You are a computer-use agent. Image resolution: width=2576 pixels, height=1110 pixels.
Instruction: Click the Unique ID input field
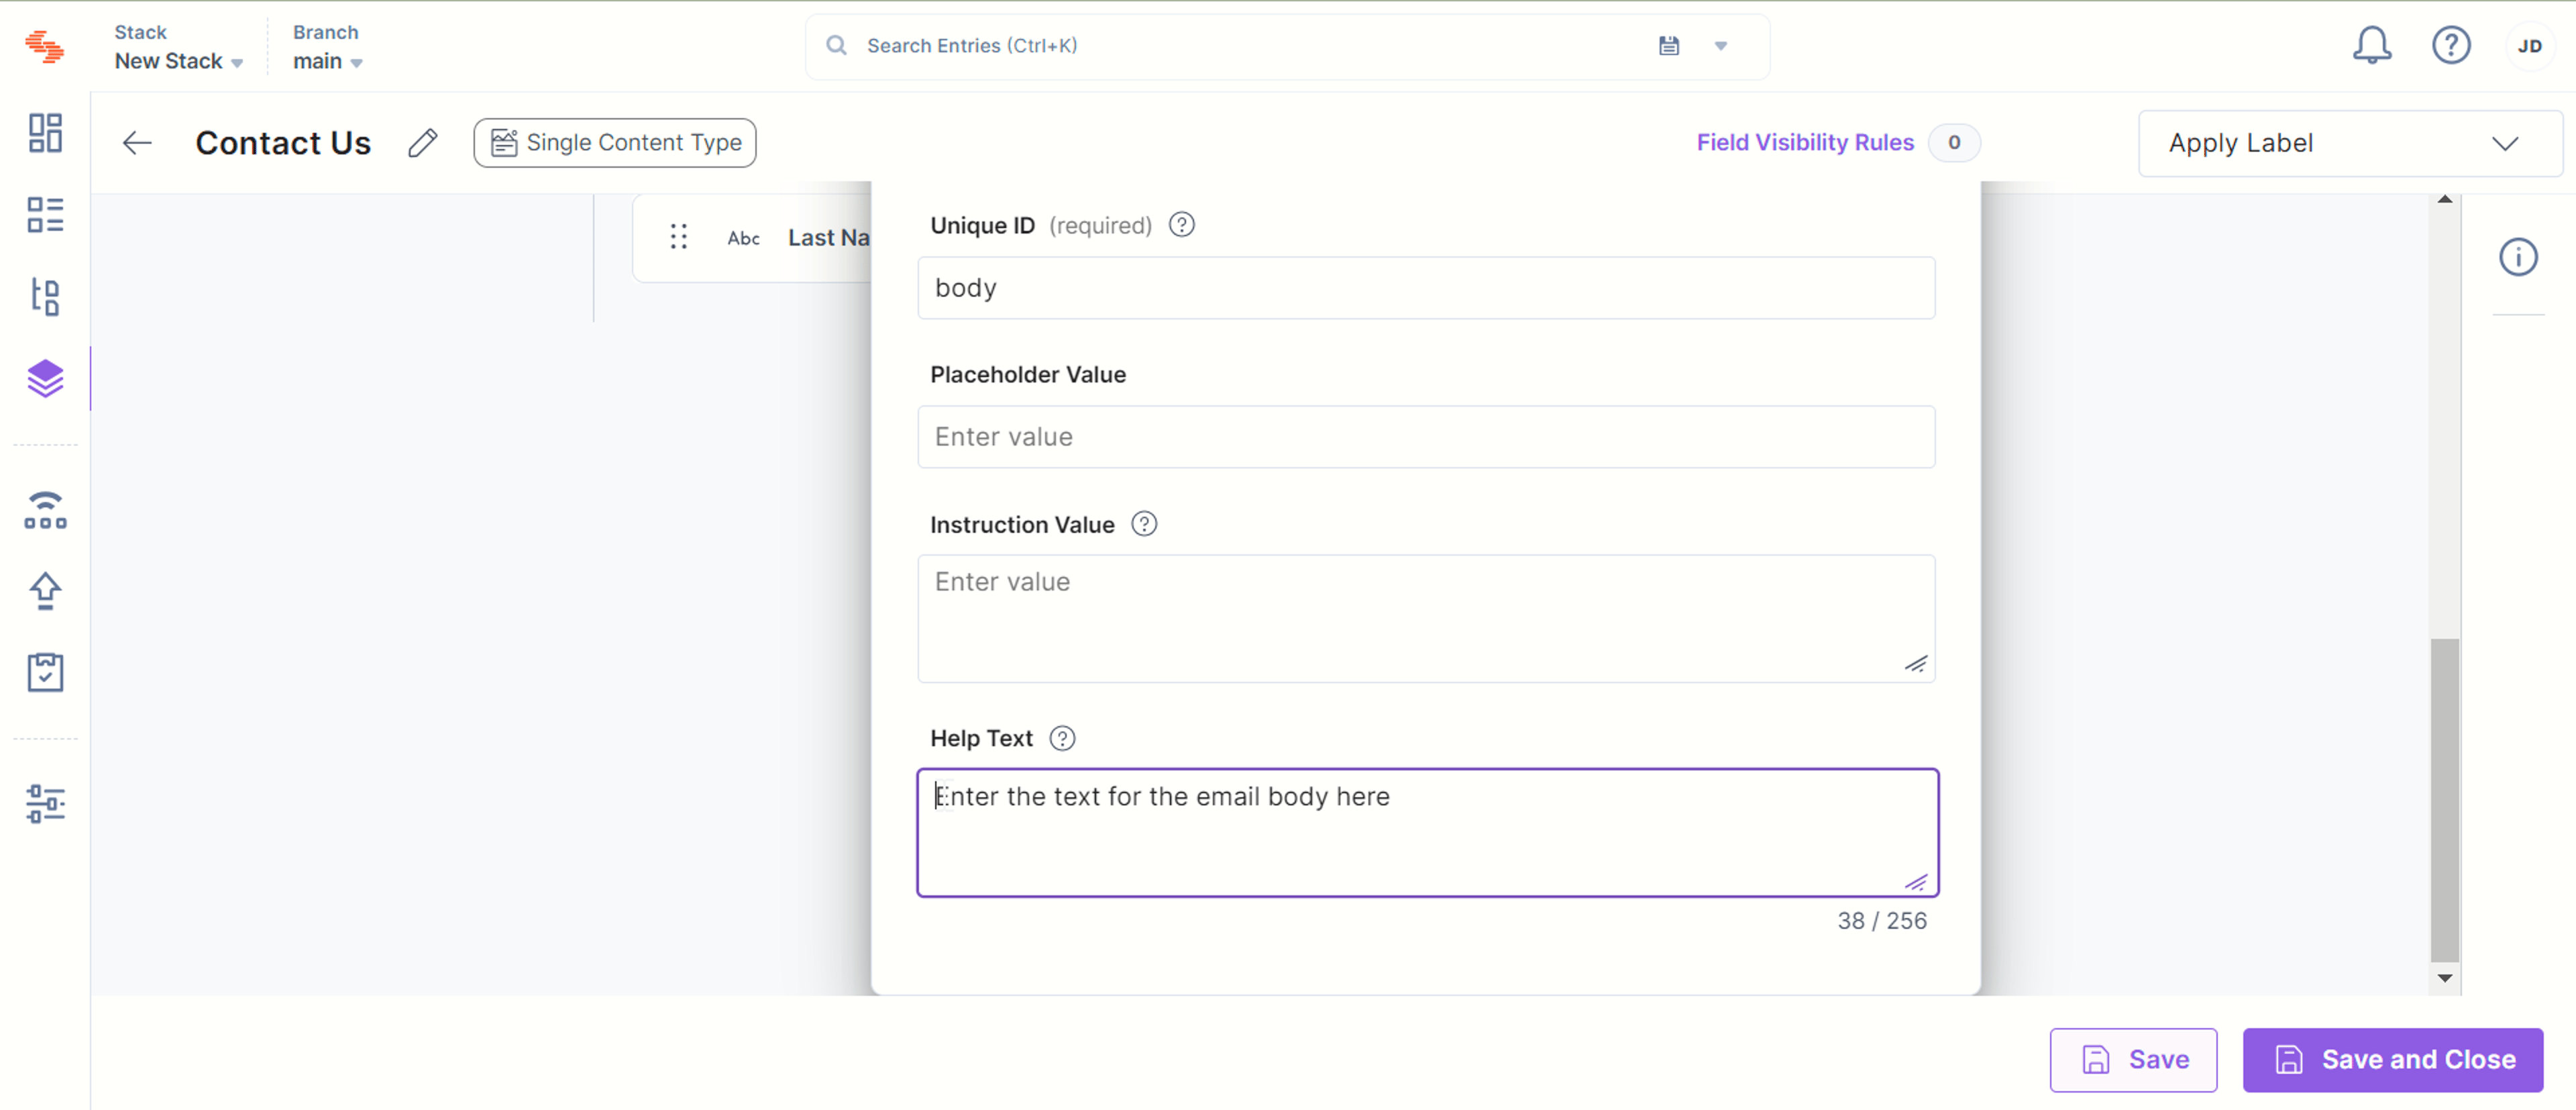click(x=1426, y=288)
